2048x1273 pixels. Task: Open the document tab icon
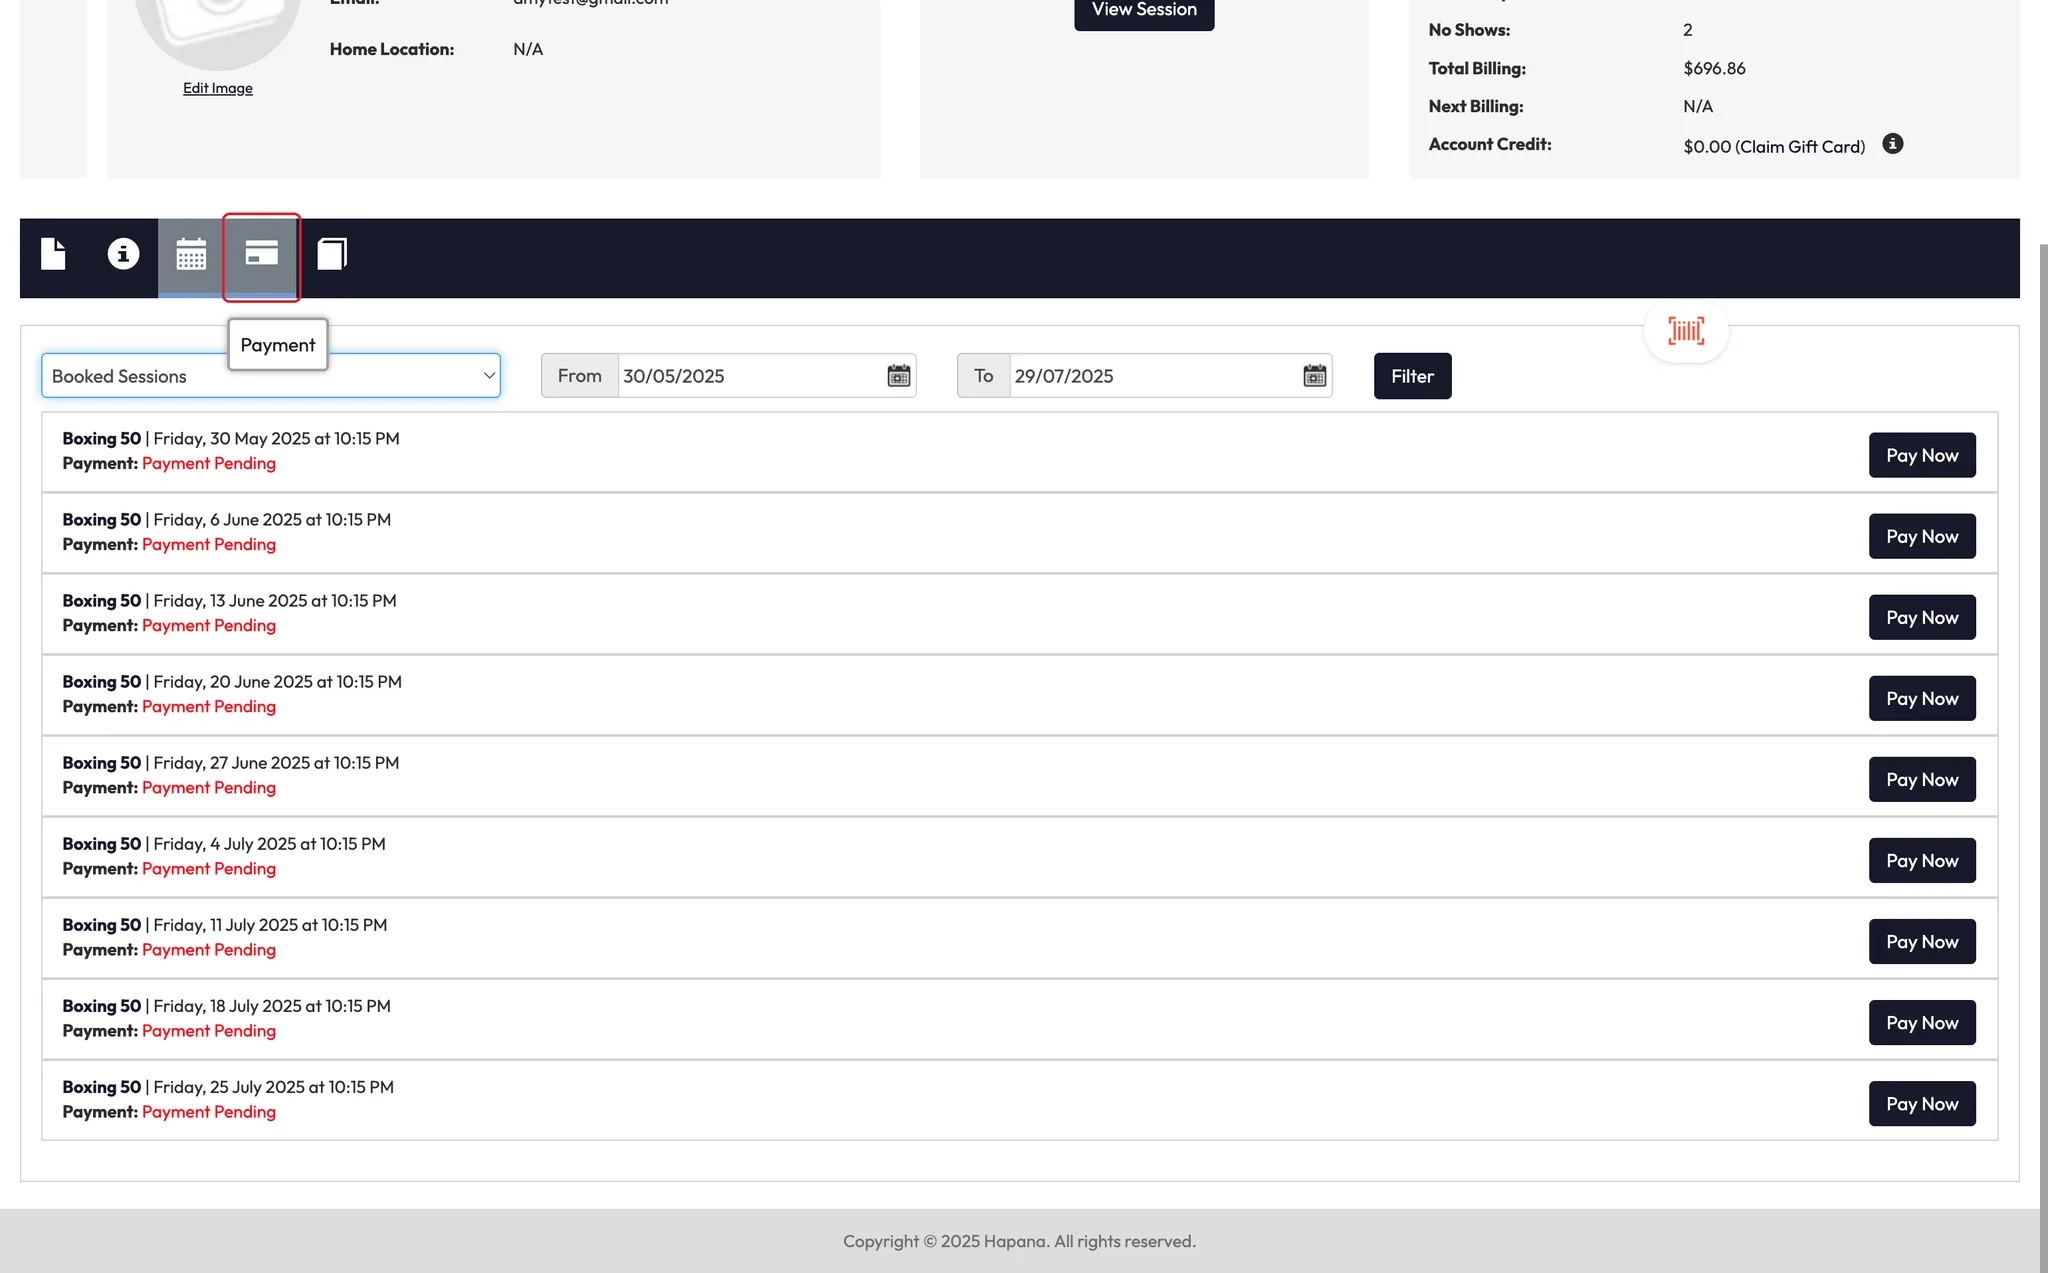pos(53,254)
